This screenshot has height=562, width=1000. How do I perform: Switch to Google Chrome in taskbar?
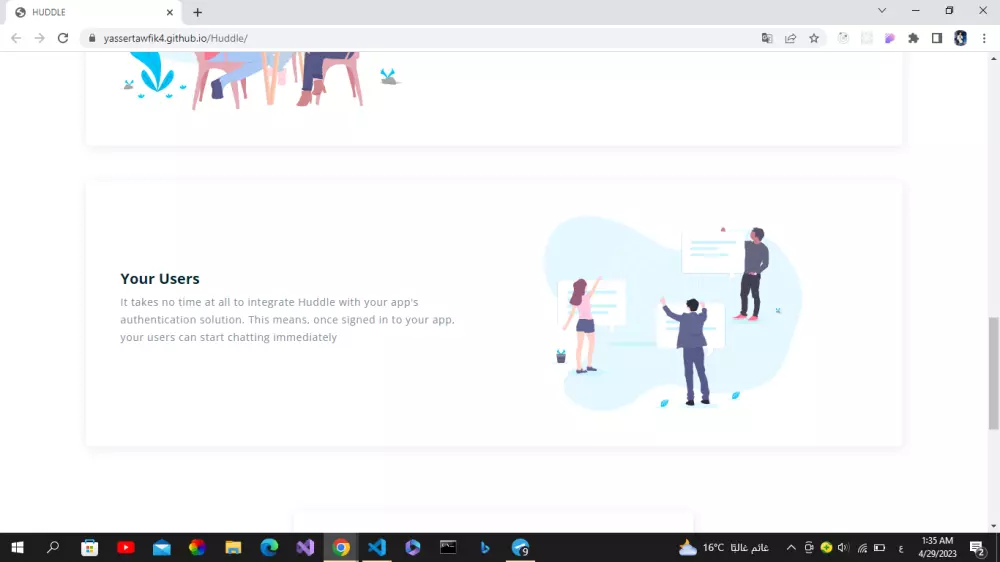(341, 547)
